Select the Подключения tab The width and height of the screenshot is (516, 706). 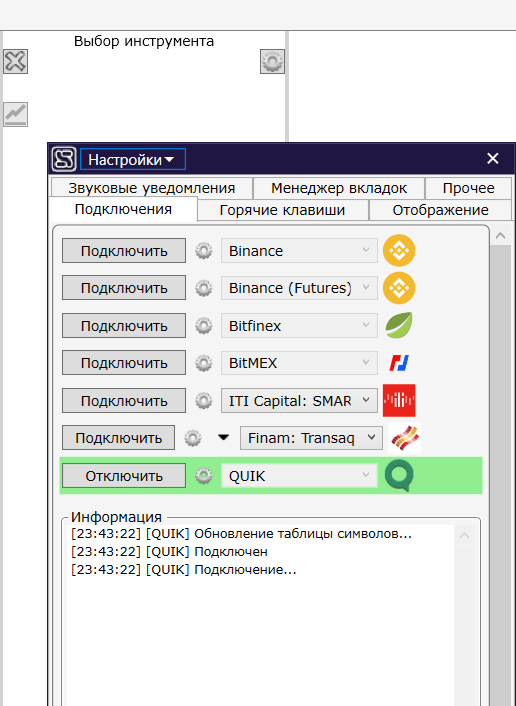tap(123, 209)
